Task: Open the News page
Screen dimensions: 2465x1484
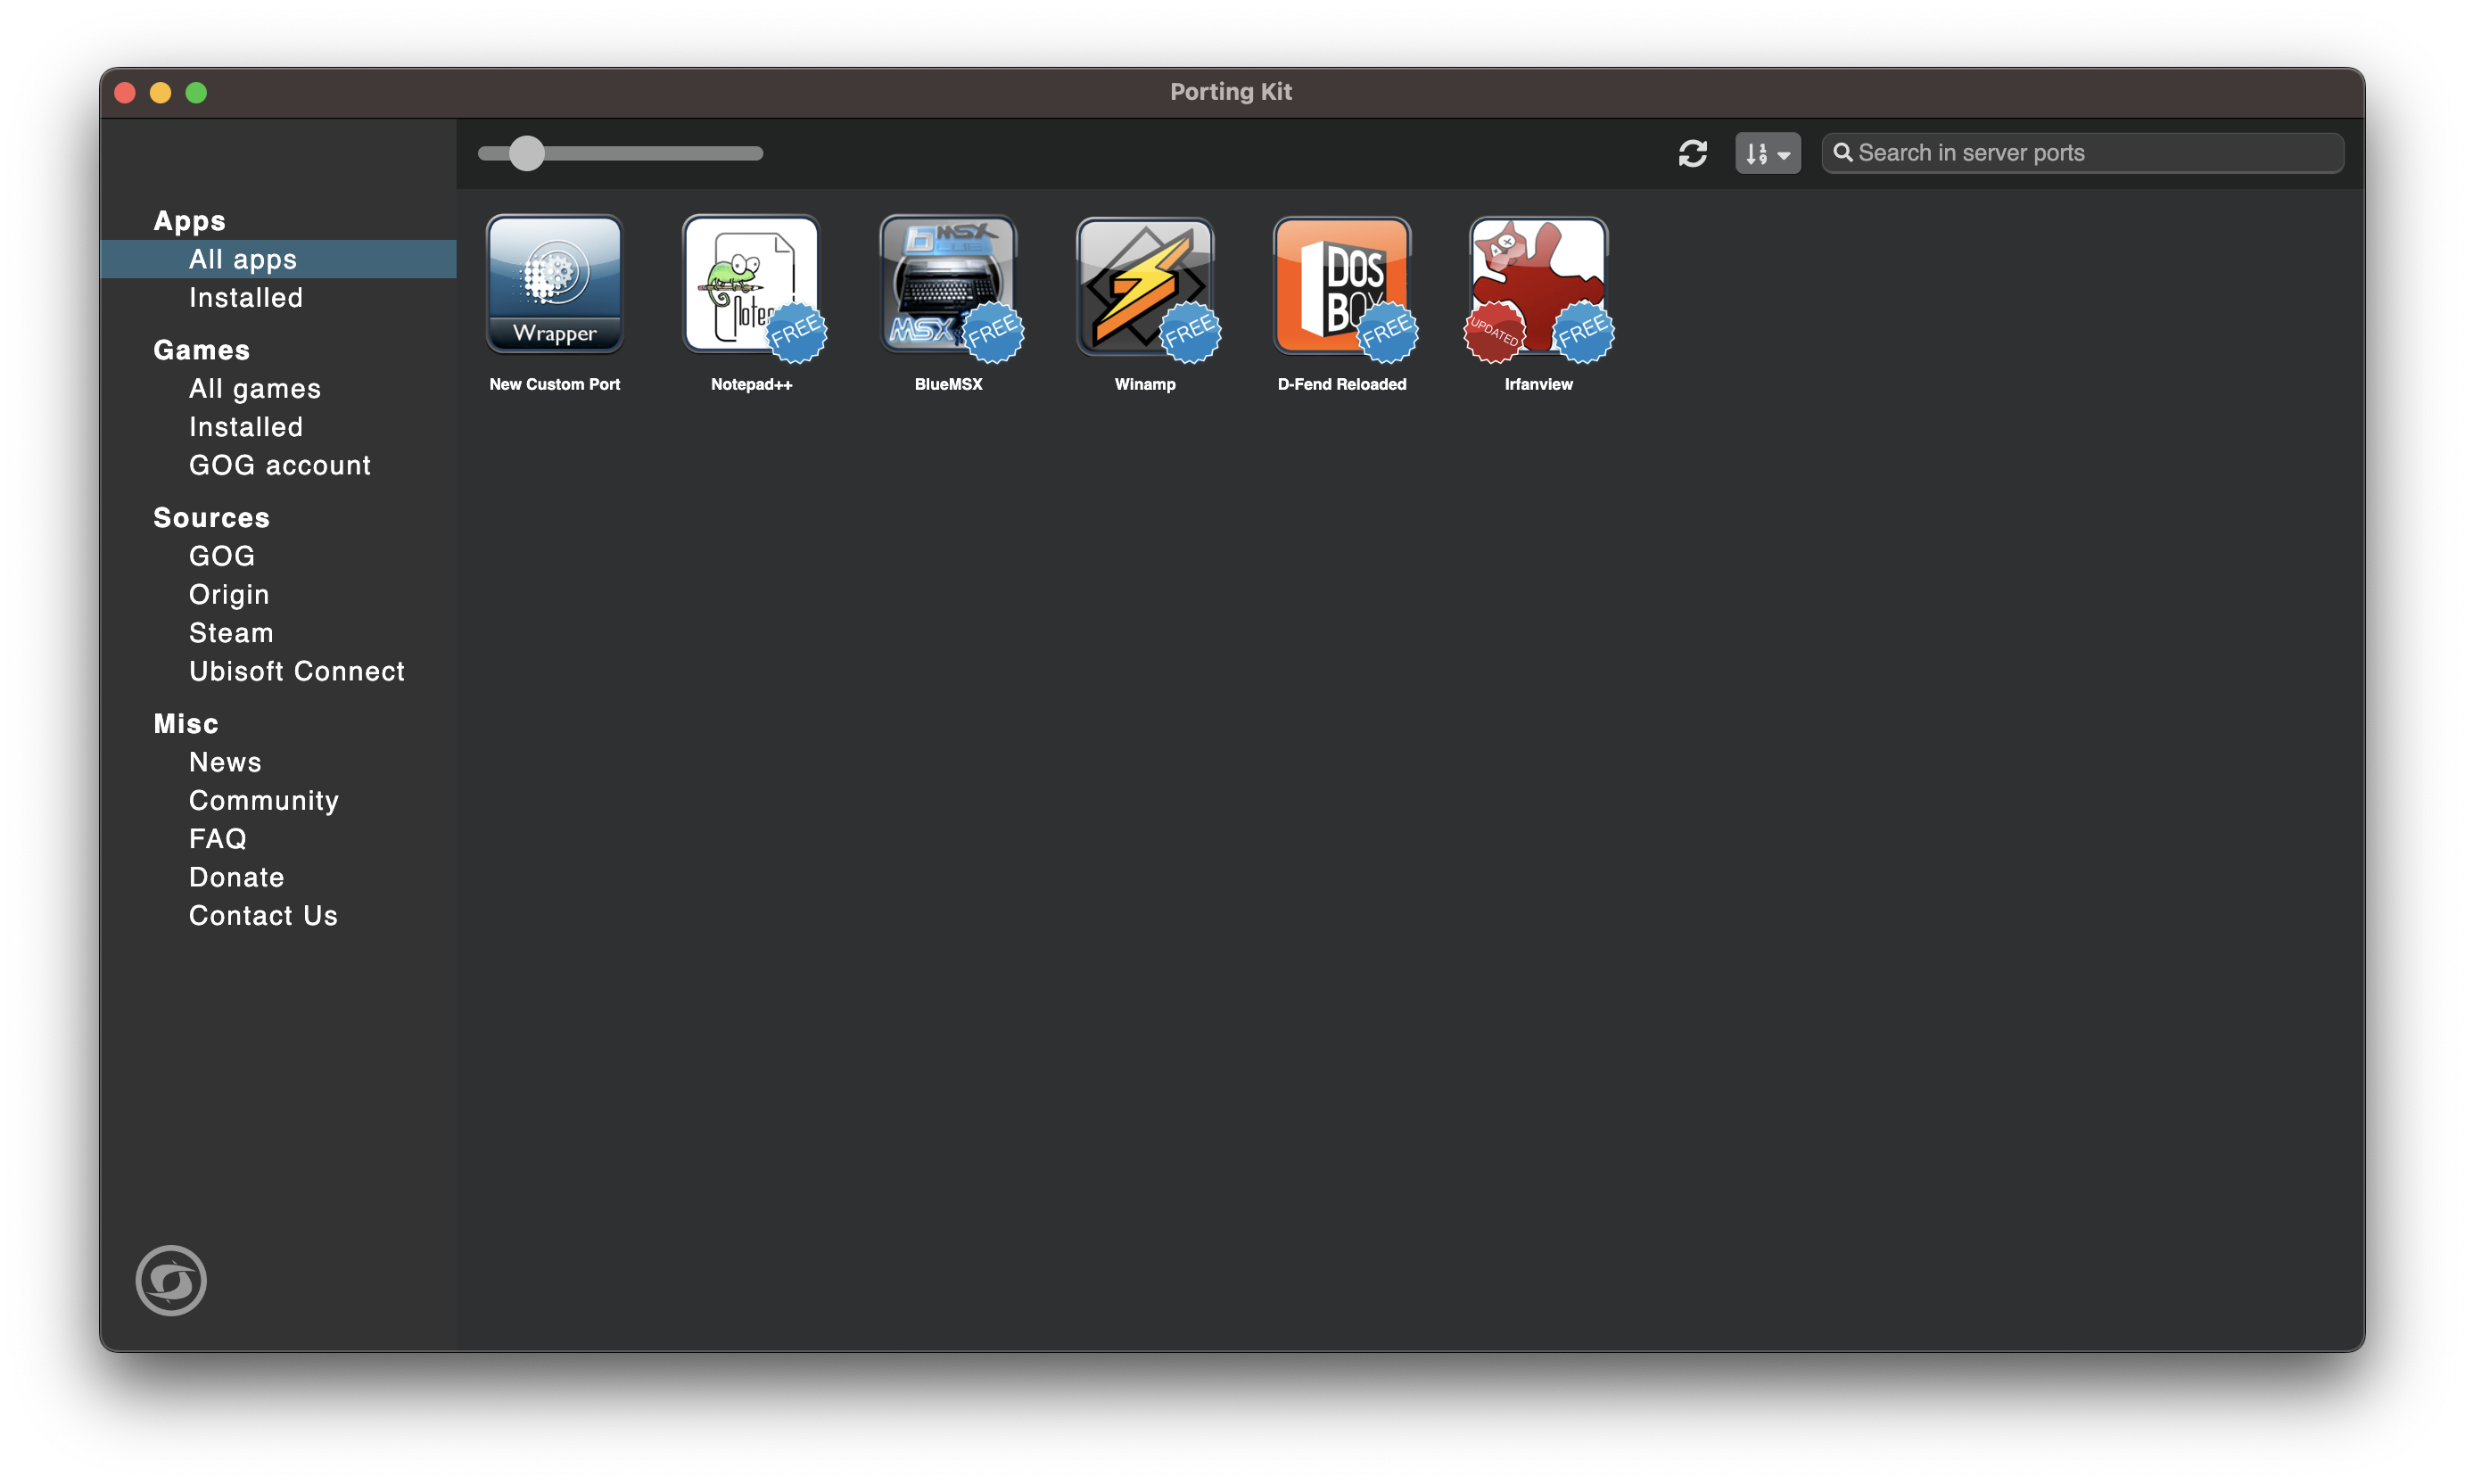Action: coord(225,762)
